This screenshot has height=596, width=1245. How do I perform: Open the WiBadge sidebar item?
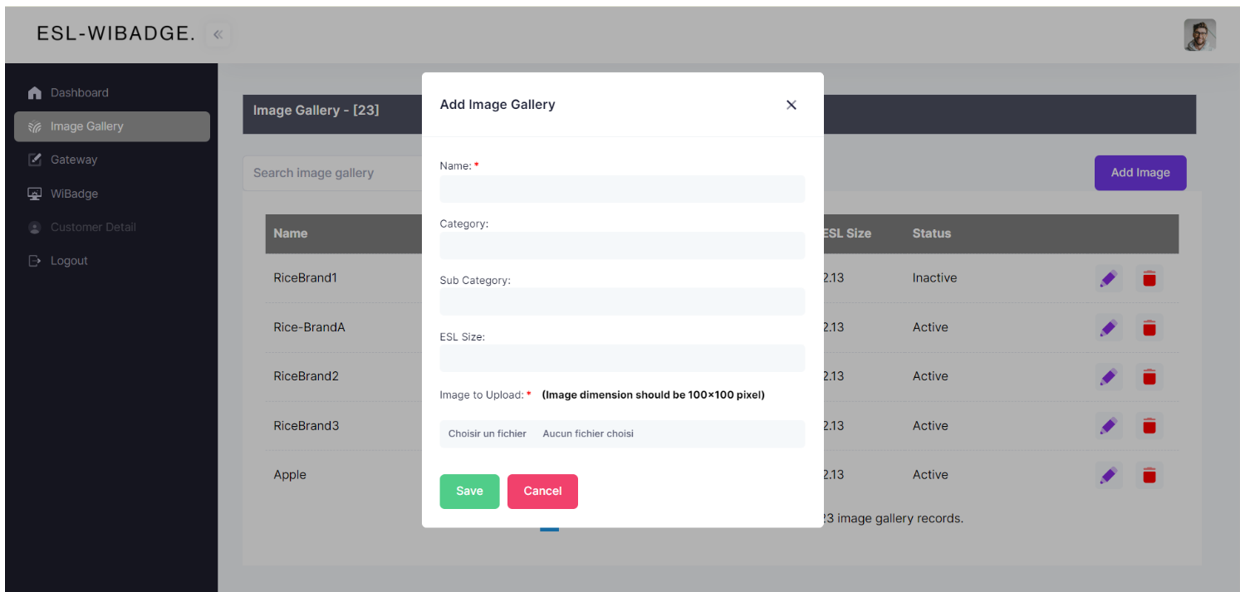tap(74, 194)
